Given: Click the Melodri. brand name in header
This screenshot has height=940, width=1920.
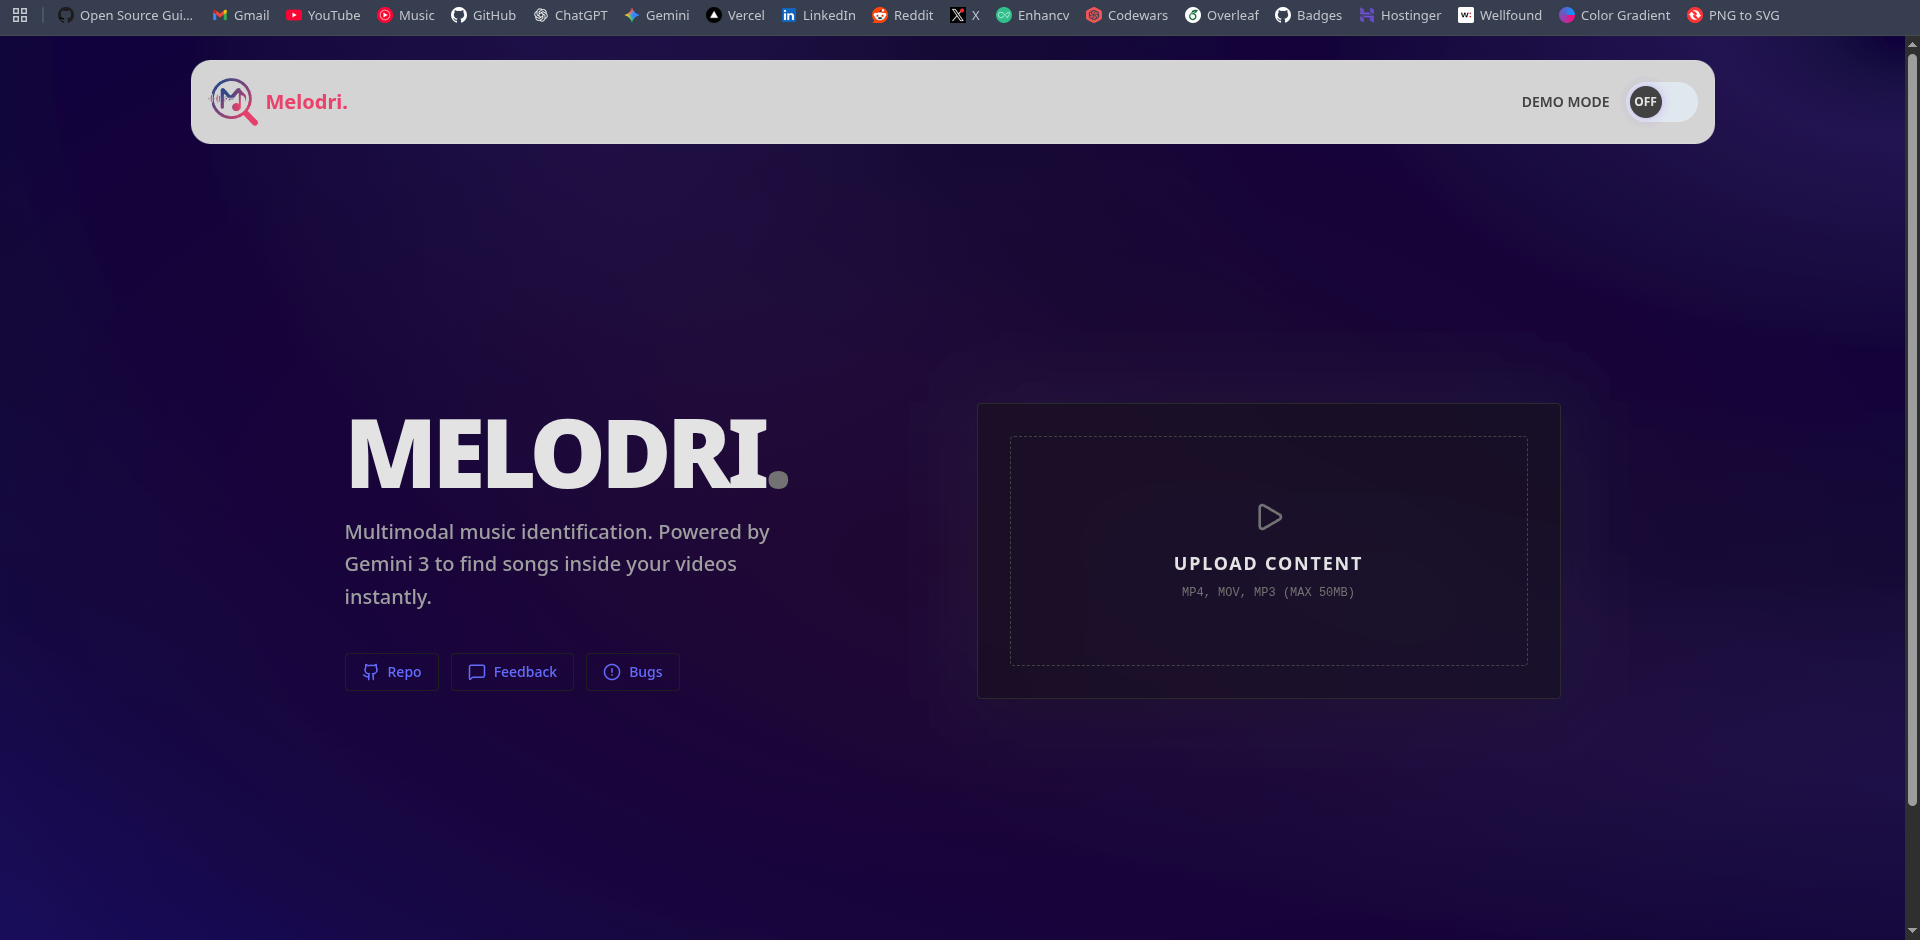Looking at the screenshot, I should [307, 102].
